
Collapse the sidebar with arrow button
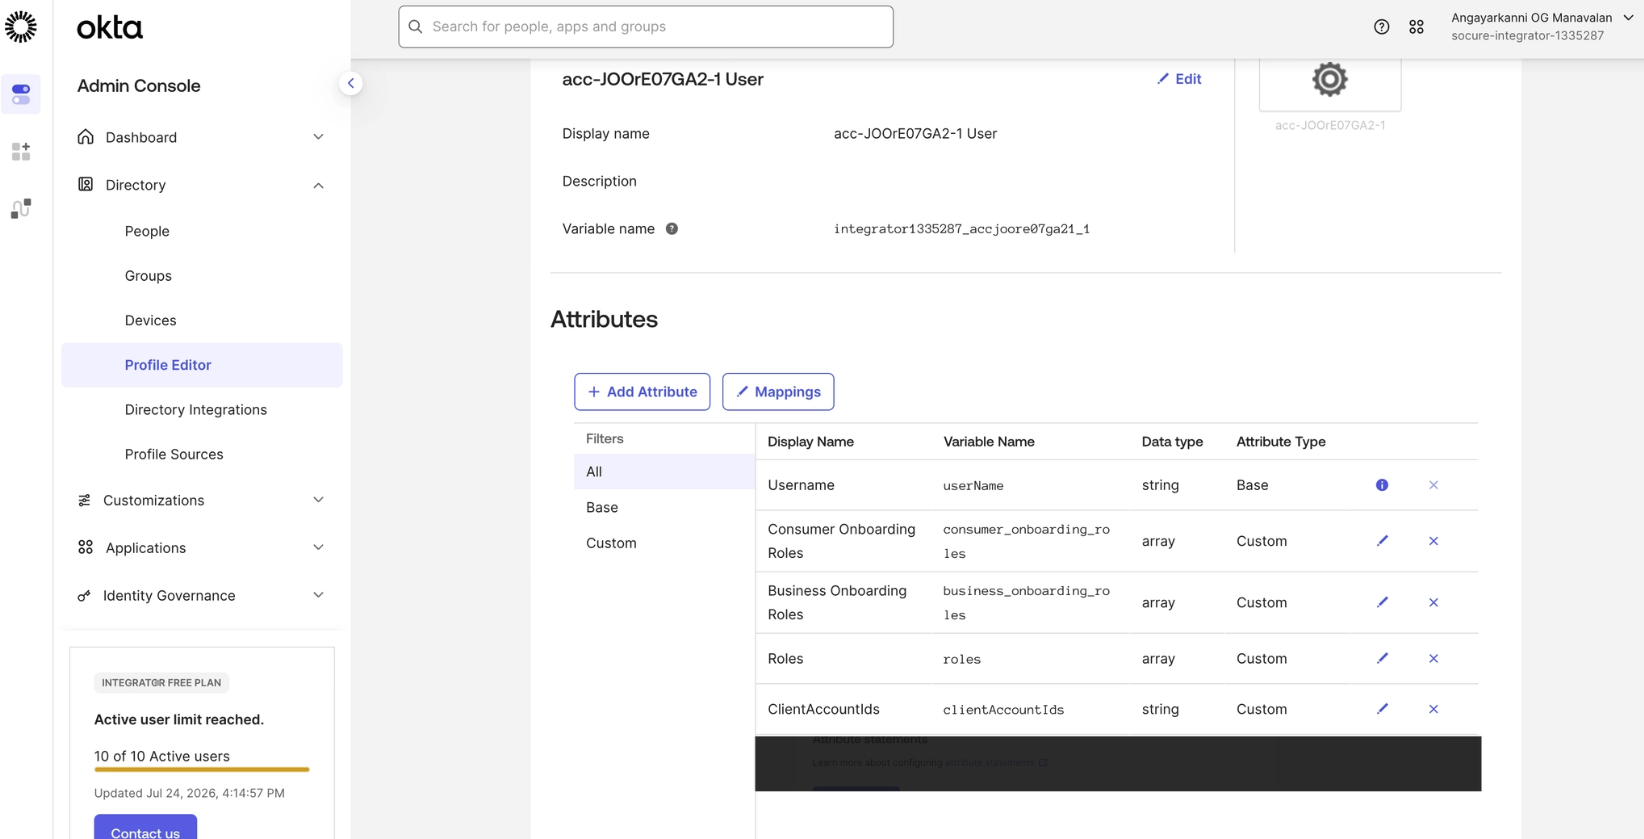[x=350, y=83]
